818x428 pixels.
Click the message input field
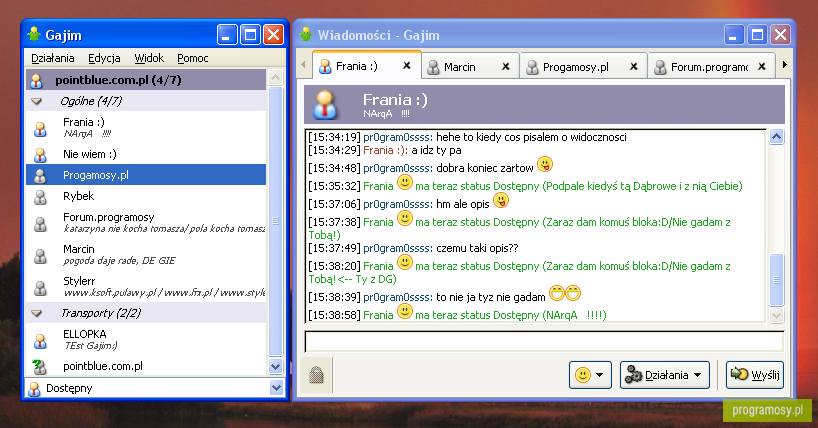pos(544,341)
